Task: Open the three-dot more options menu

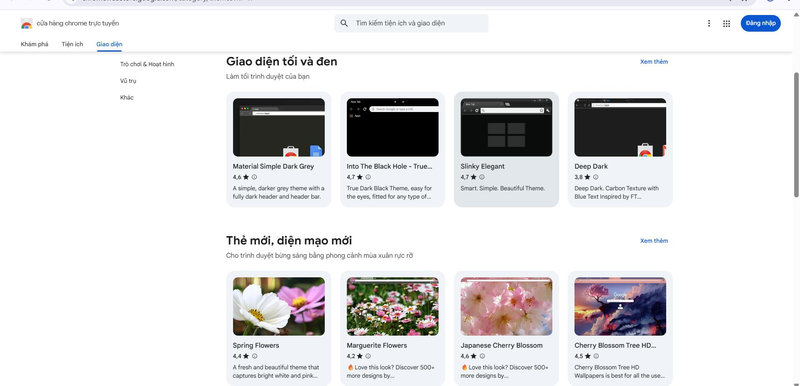Action: (x=709, y=23)
